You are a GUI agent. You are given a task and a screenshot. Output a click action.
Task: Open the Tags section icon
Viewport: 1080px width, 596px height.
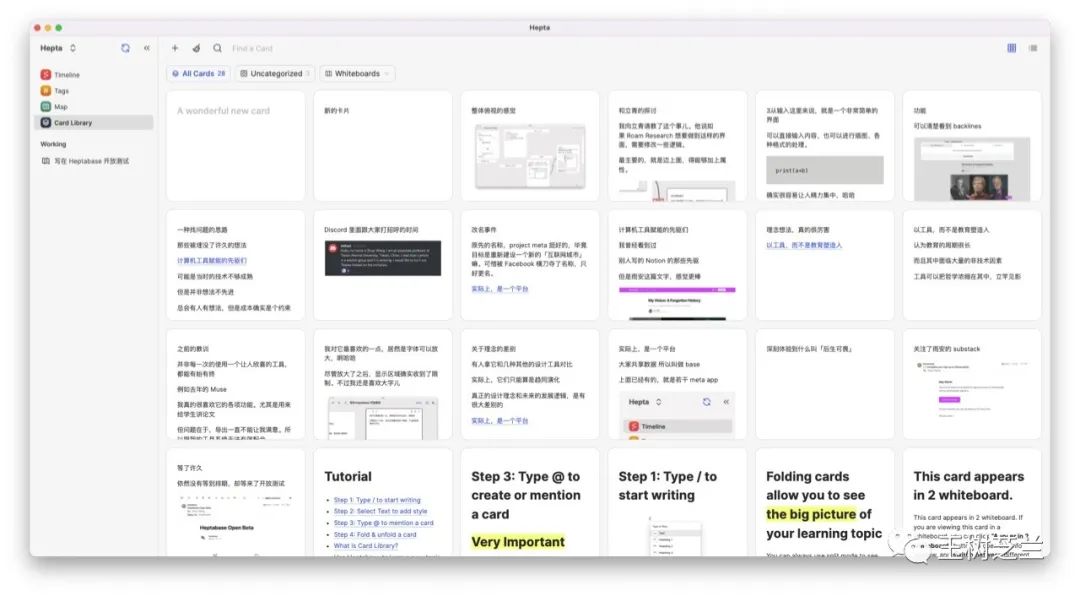click(45, 90)
